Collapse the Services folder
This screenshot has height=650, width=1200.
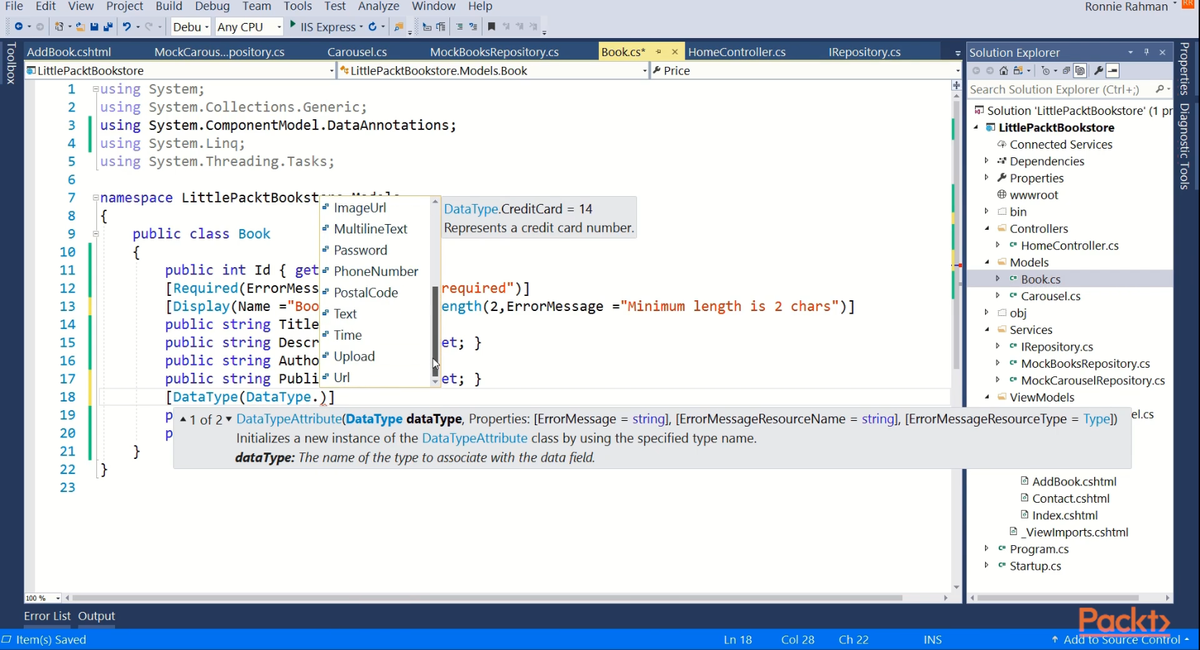pyautogui.click(x=986, y=330)
